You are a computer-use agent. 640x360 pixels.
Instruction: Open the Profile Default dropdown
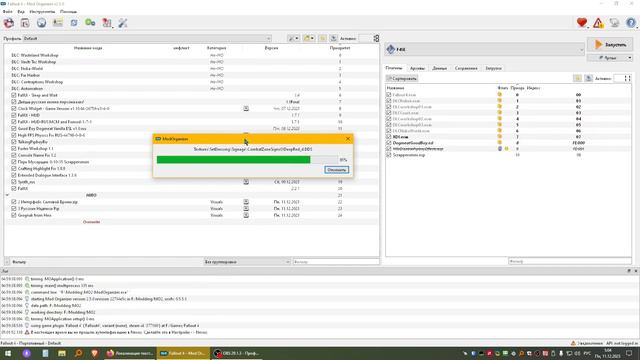(x=147, y=38)
